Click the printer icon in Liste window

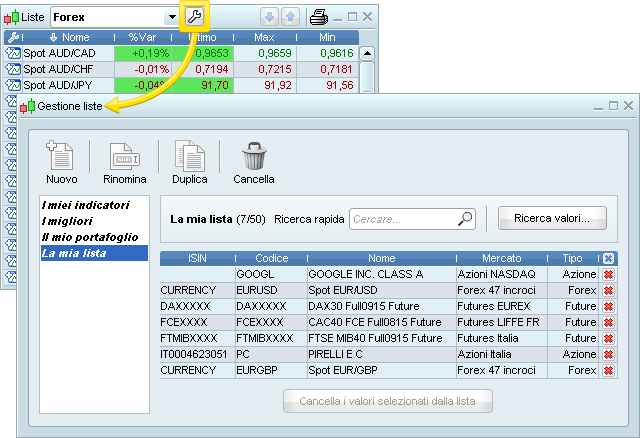click(319, 17)
